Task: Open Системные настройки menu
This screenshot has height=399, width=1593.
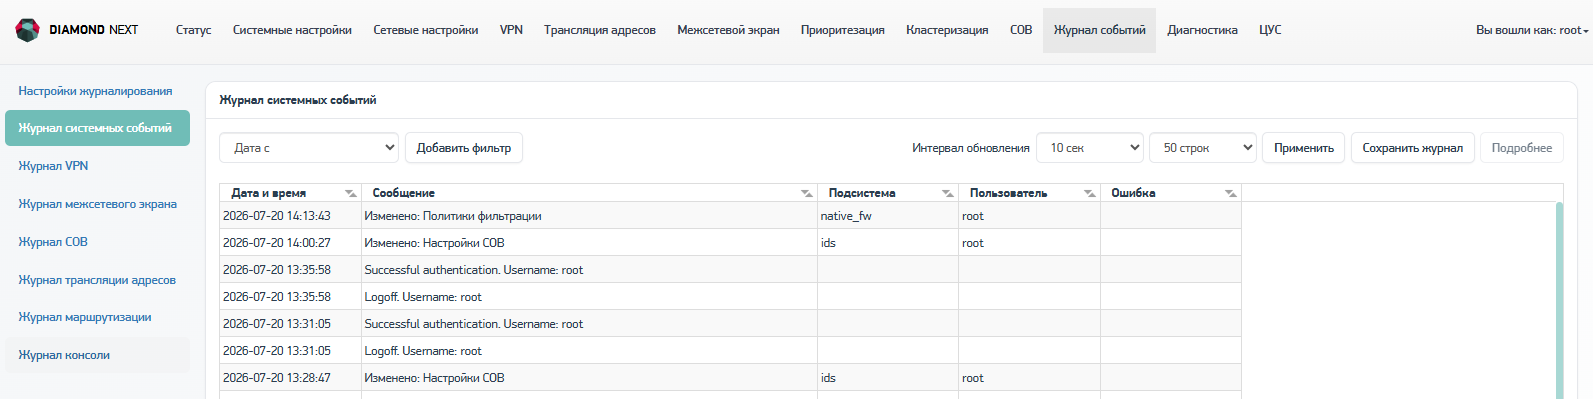Action: [x=292, y=30]
